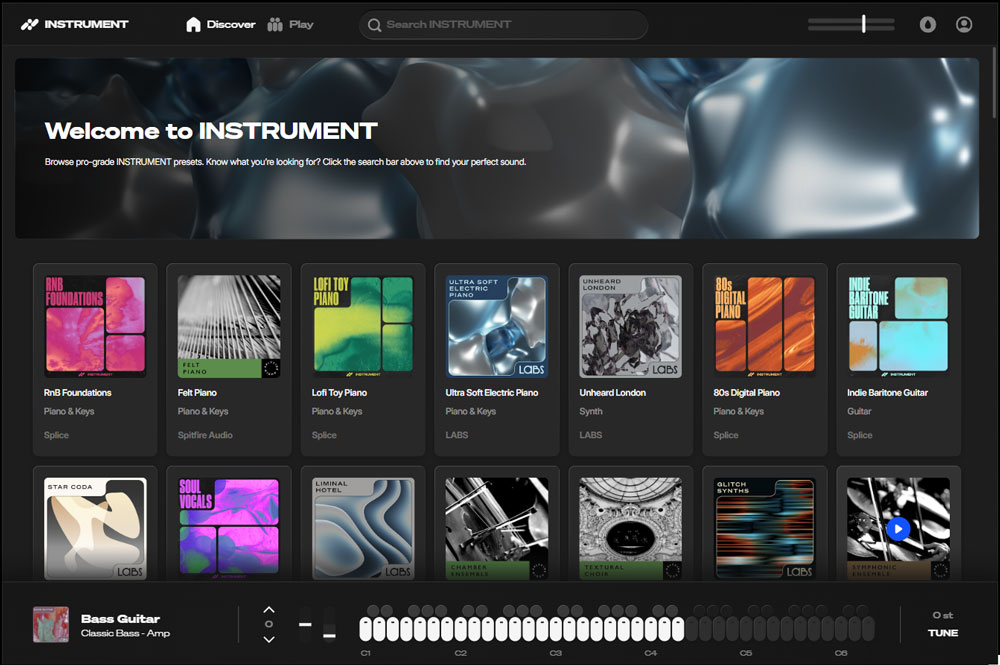Adjust the master volume slider
Image resolution: width=1000 pixels, height=665 pixels.
coord(864,24)
